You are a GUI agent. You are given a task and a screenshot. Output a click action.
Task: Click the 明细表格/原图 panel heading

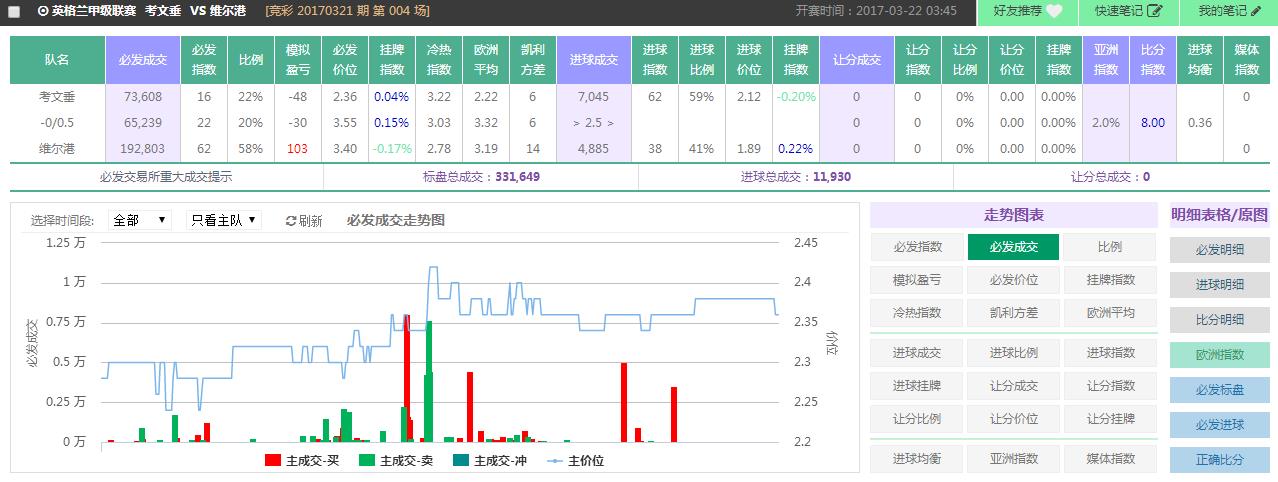pos(1220,216)
